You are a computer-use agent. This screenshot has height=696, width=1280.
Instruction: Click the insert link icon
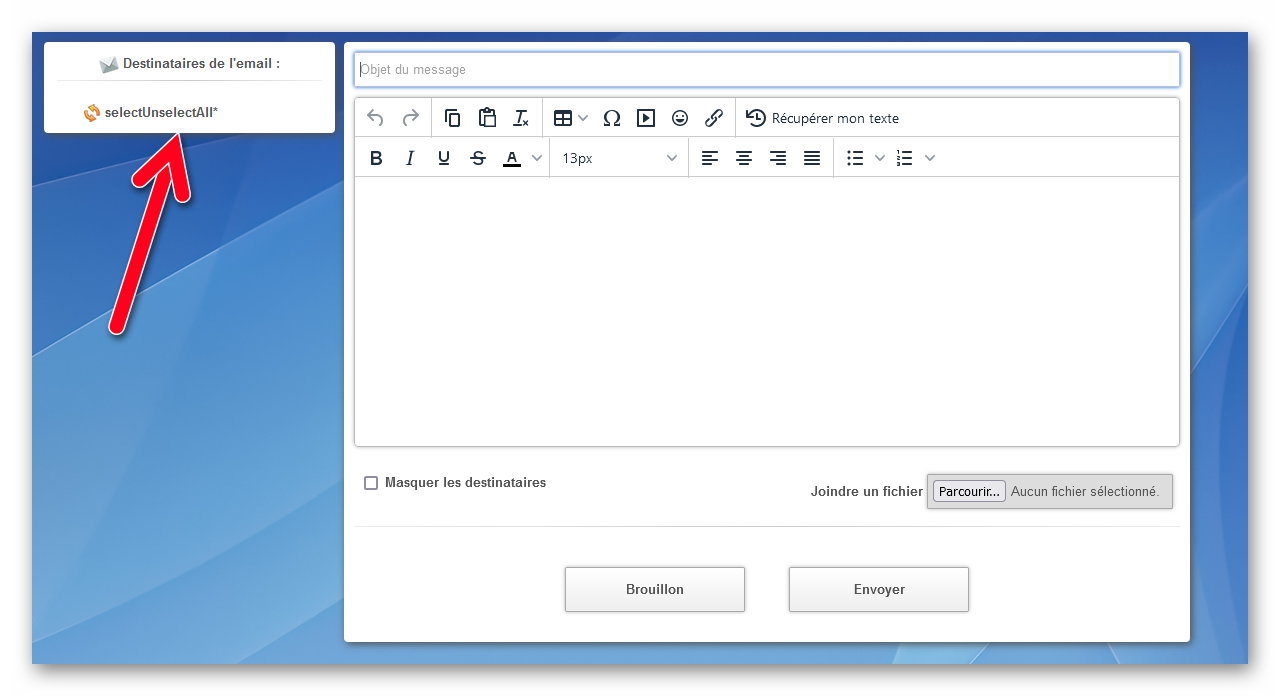(714, 118)
